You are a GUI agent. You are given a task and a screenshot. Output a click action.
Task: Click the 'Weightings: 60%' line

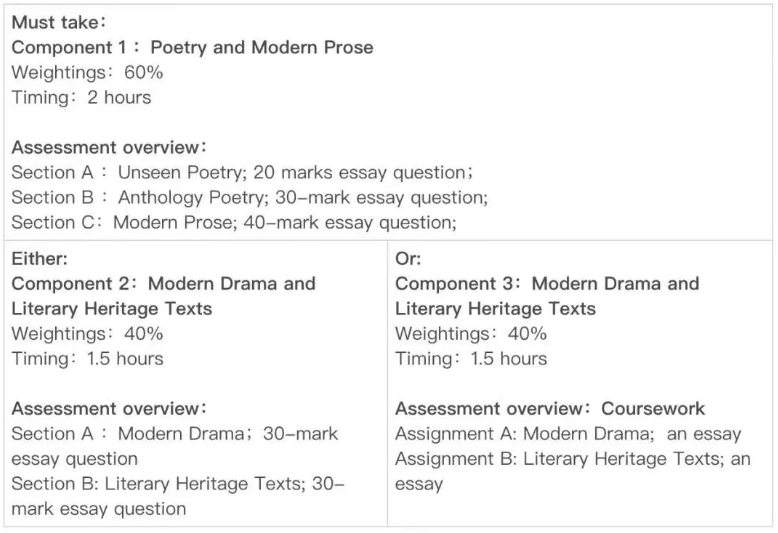click(87, 72)
